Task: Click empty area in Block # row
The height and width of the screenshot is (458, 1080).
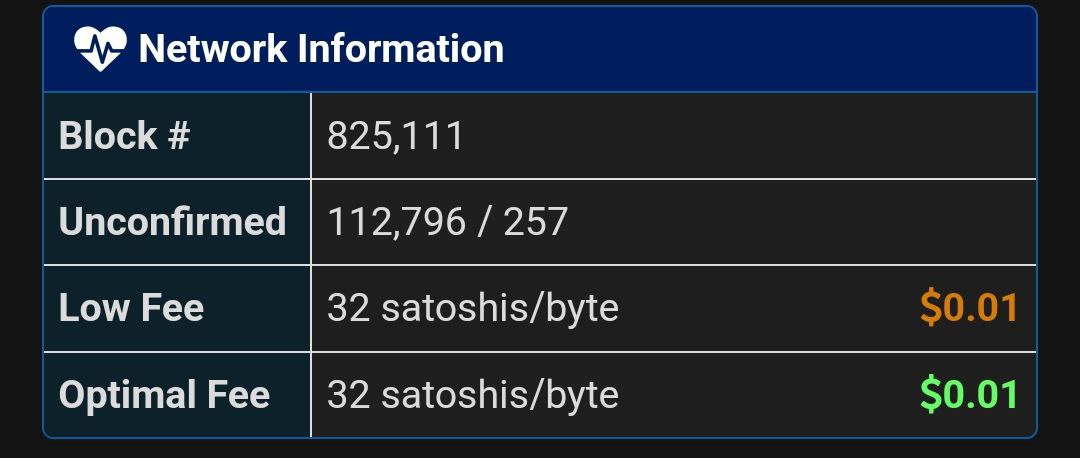Action: [x=751, y=136]
